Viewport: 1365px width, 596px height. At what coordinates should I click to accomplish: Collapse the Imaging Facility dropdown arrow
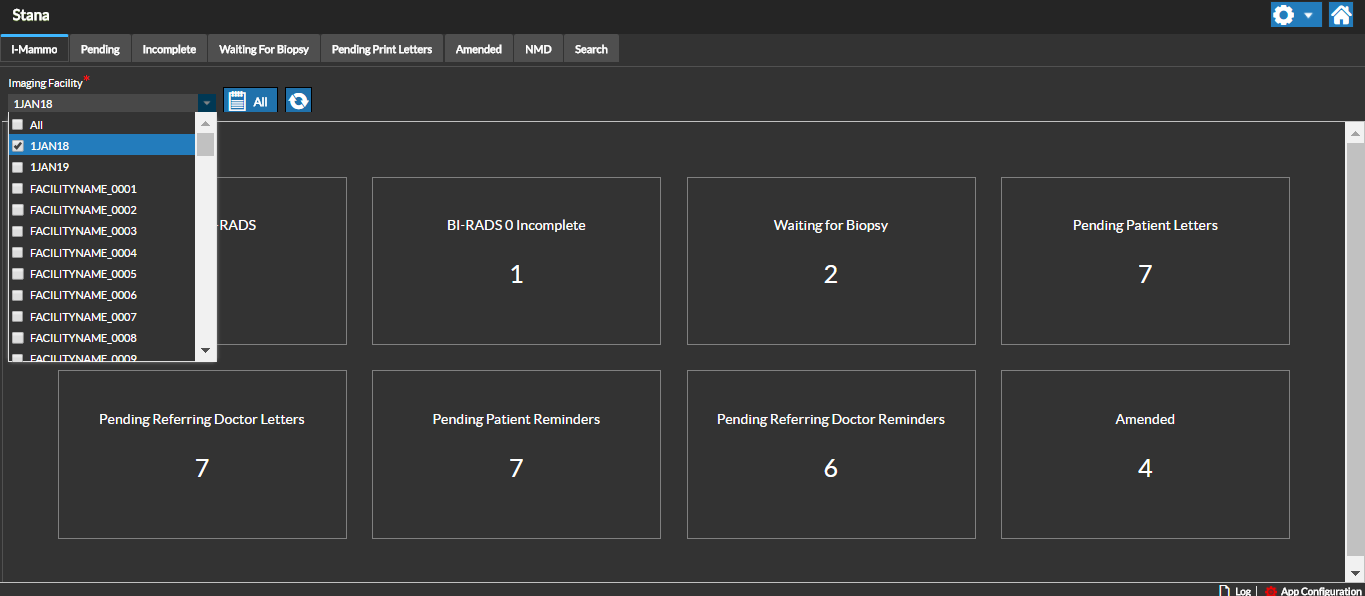206,103
